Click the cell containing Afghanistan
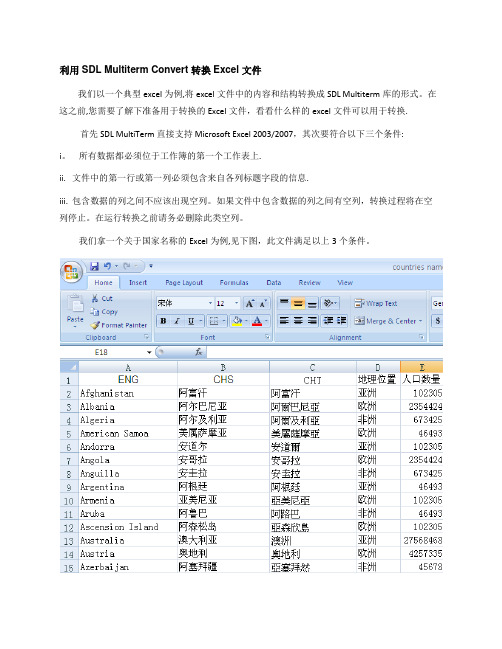 click(x=128, y=393)
